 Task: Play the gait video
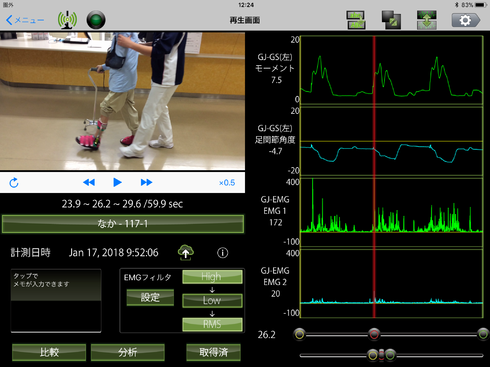pos(117,182)
